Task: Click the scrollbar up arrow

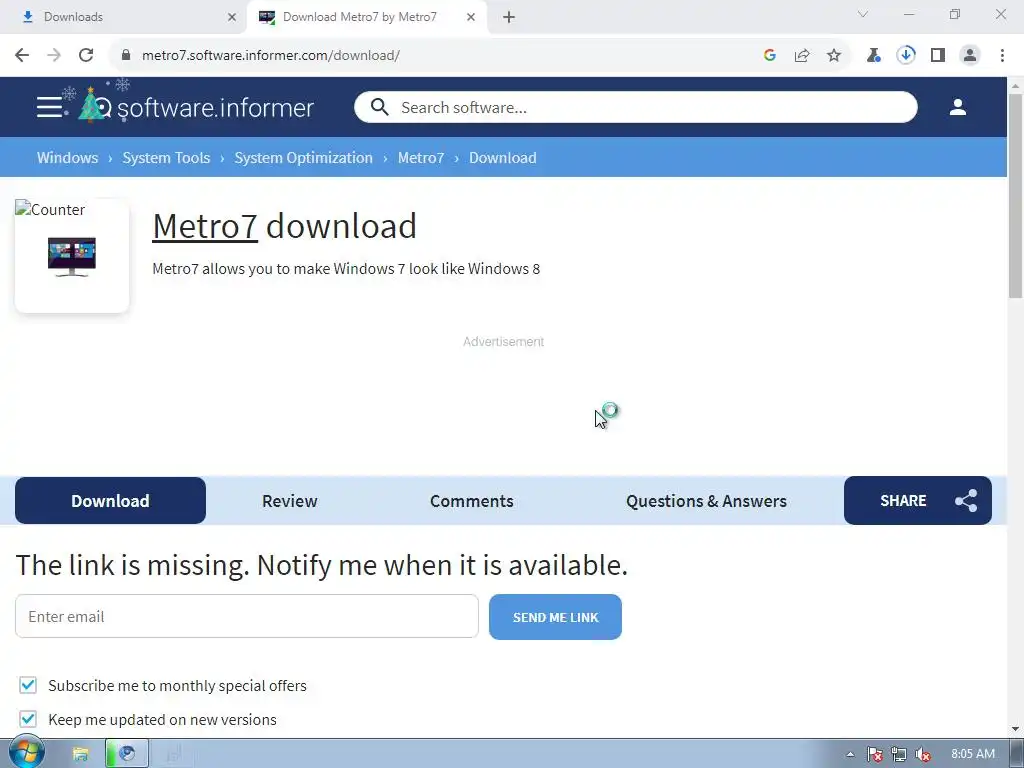Action: (1016, 85)
